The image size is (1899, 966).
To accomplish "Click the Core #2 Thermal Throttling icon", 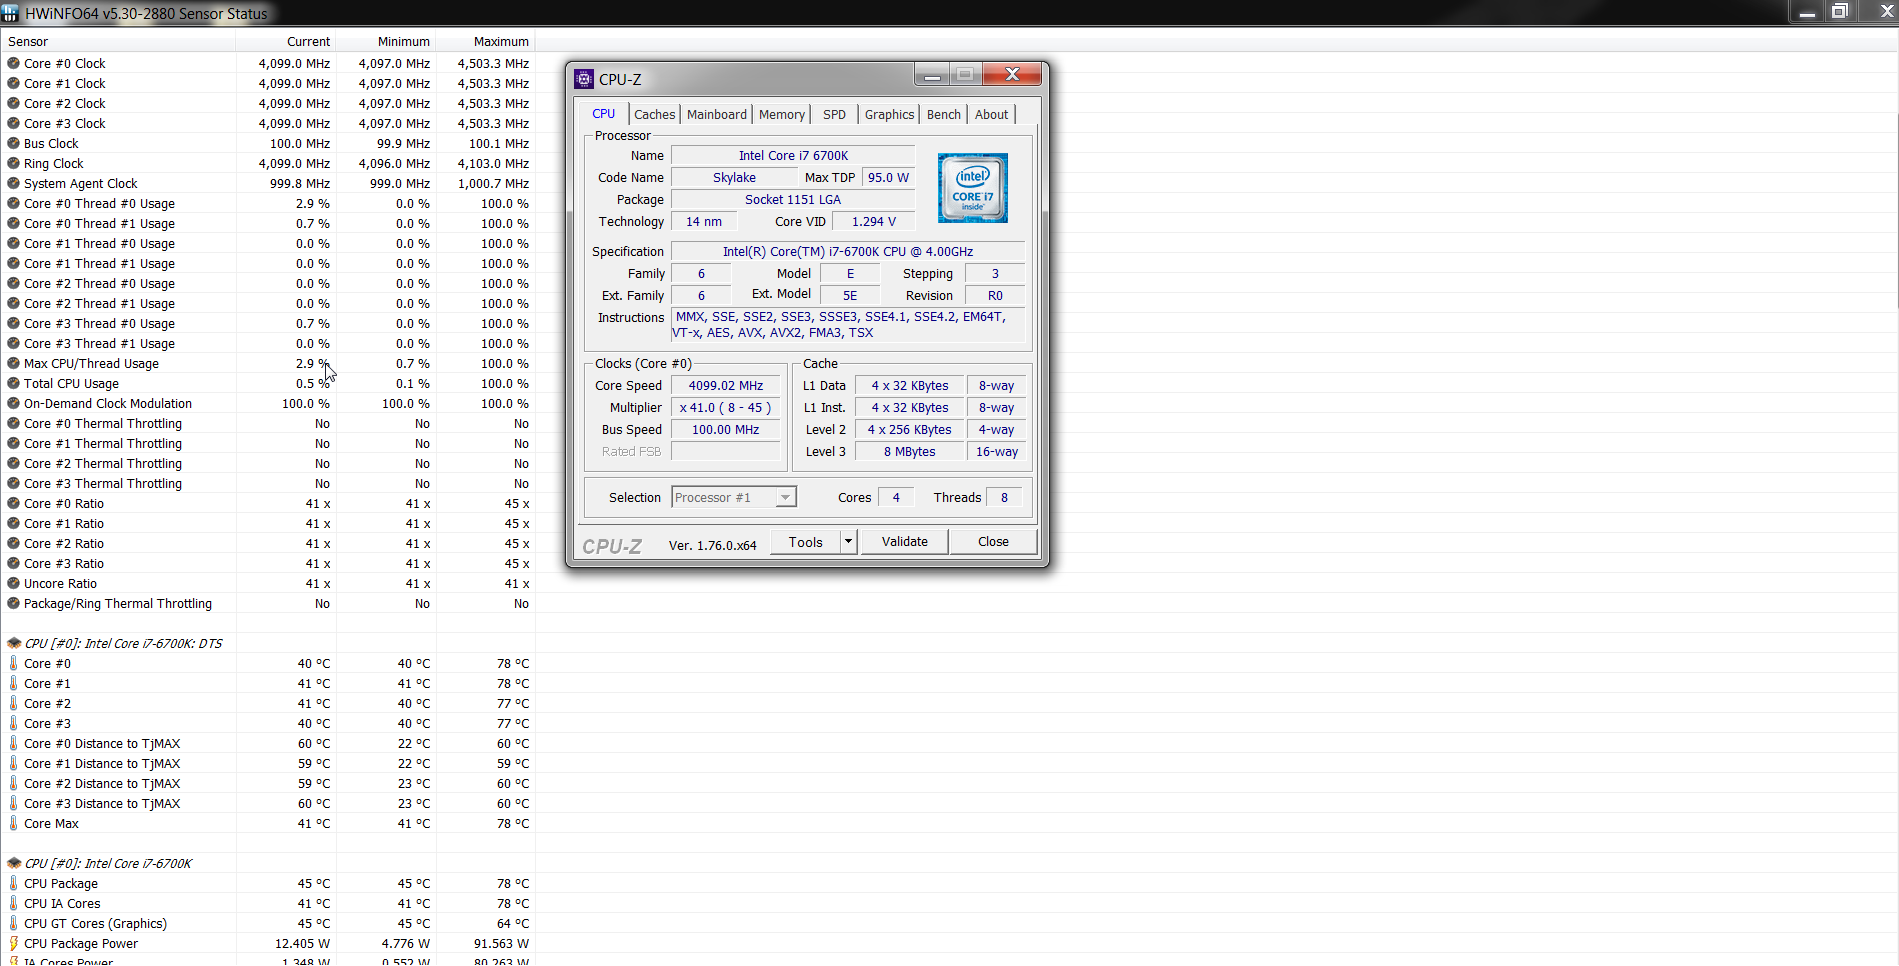I will pos(14,463).
